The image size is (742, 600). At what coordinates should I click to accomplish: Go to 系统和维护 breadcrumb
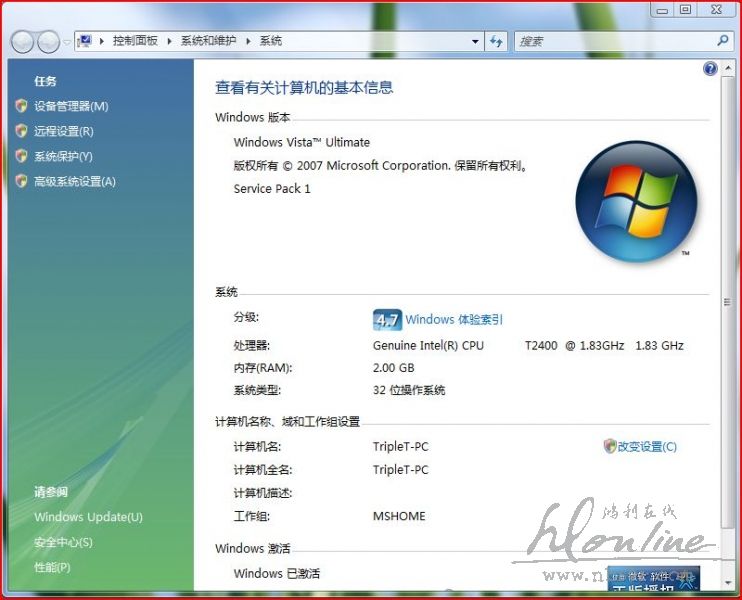pos(208,41)
